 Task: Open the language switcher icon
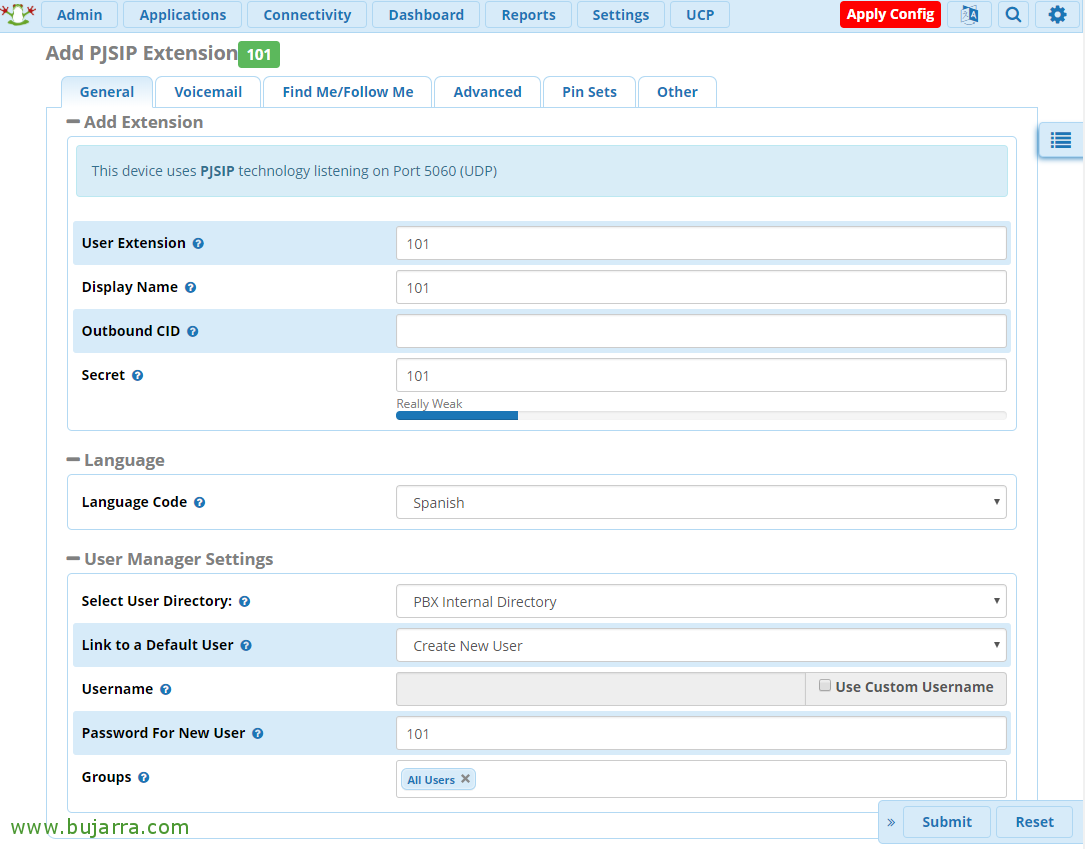click(x=969, y=15)
